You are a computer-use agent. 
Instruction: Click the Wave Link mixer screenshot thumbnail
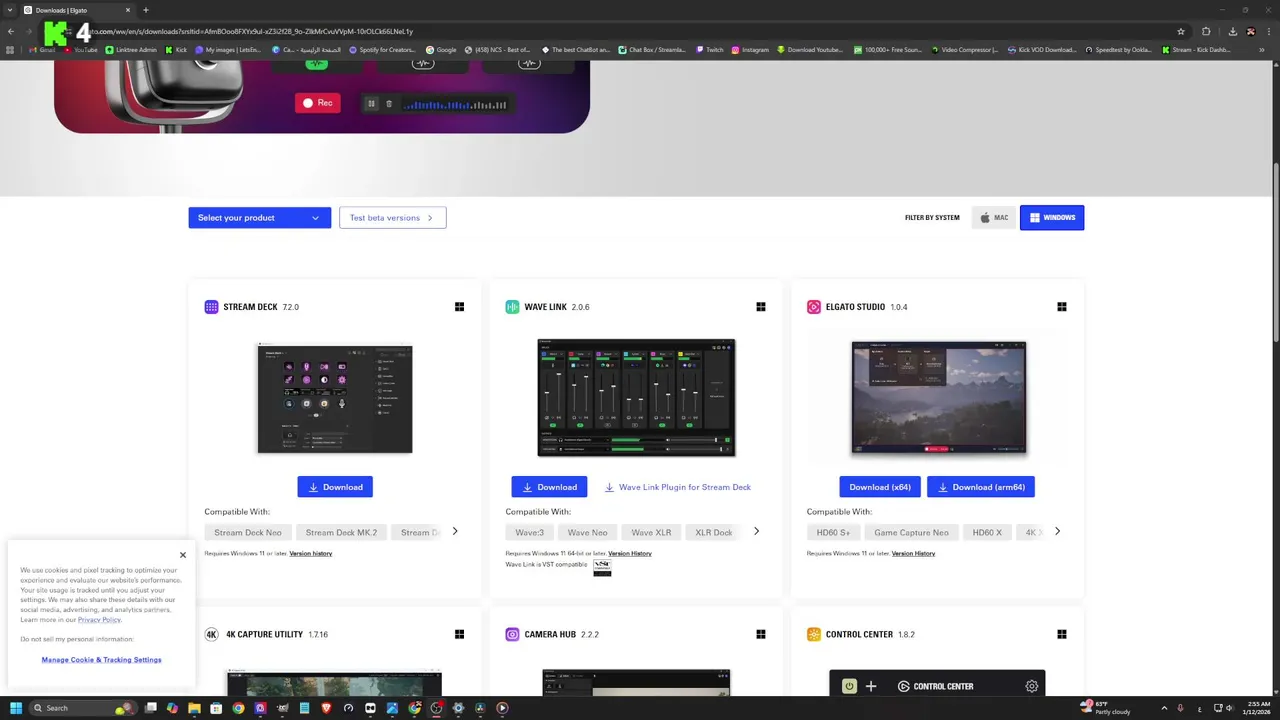[x=636, y=398]
